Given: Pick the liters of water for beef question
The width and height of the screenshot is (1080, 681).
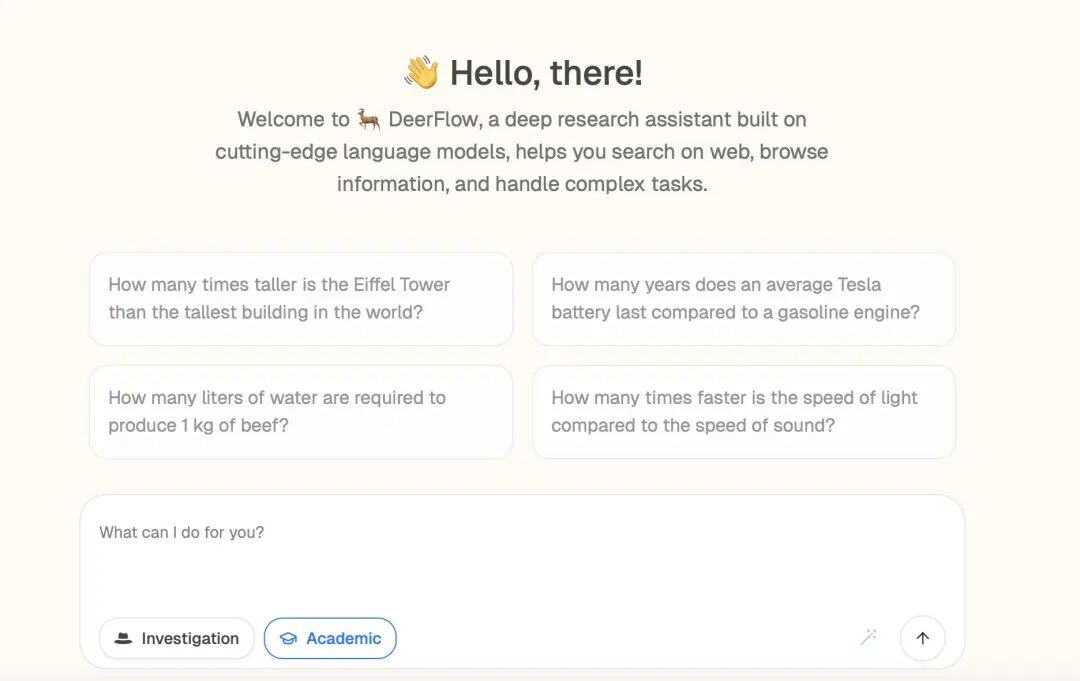Looking at the screenshot, I should pyautogui.click(x=301, y=412).
